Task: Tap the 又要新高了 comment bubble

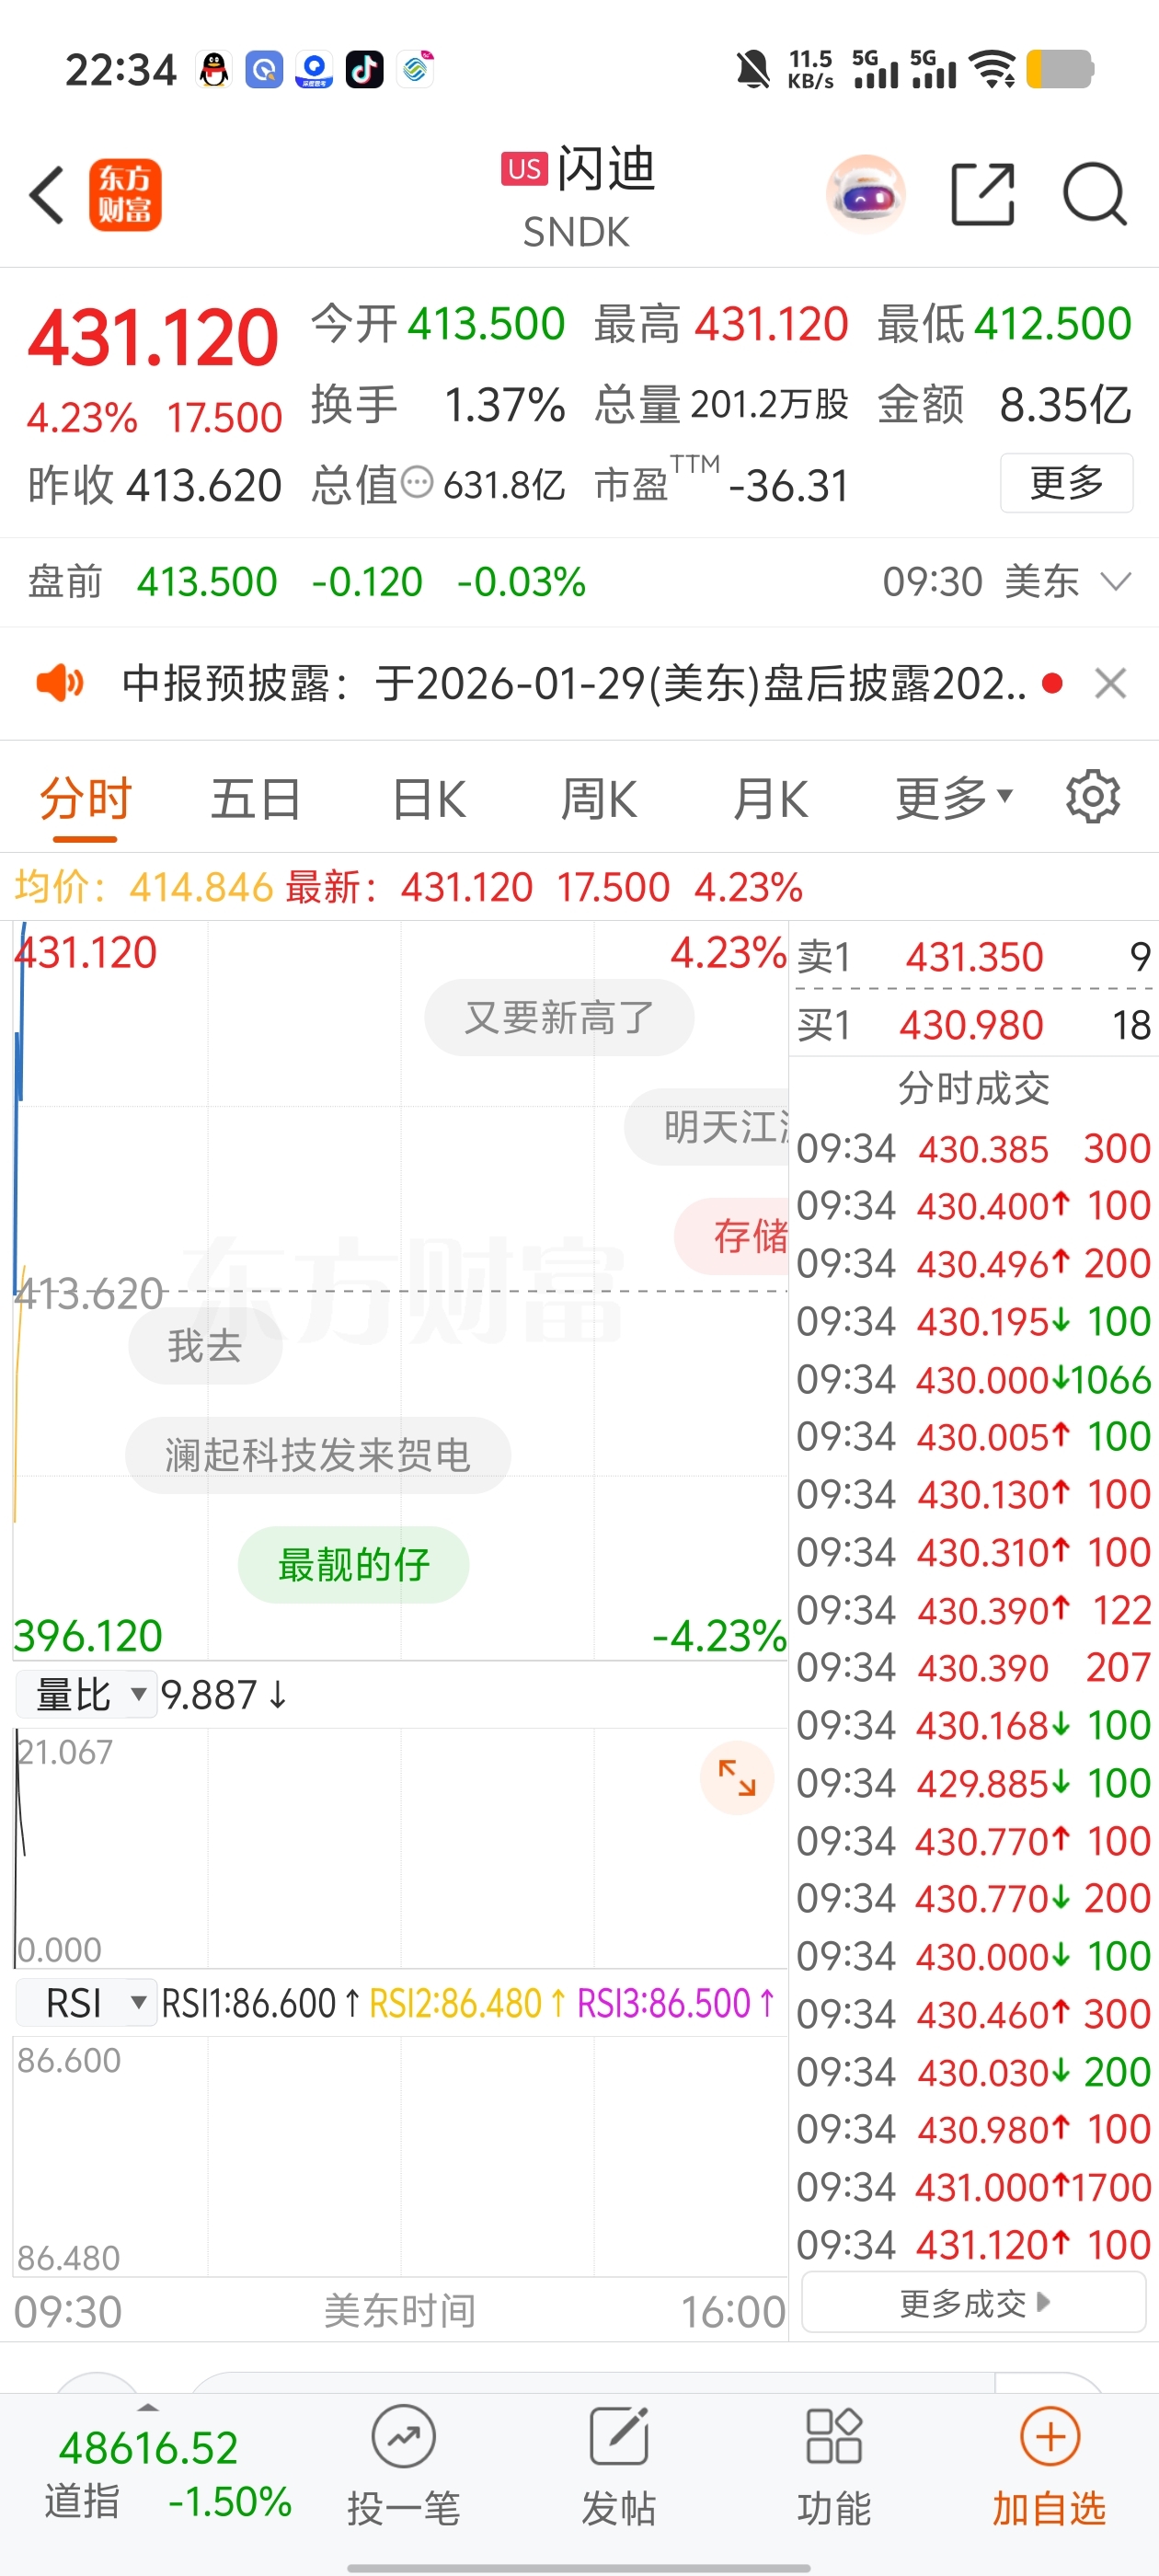Action: 559,1018
